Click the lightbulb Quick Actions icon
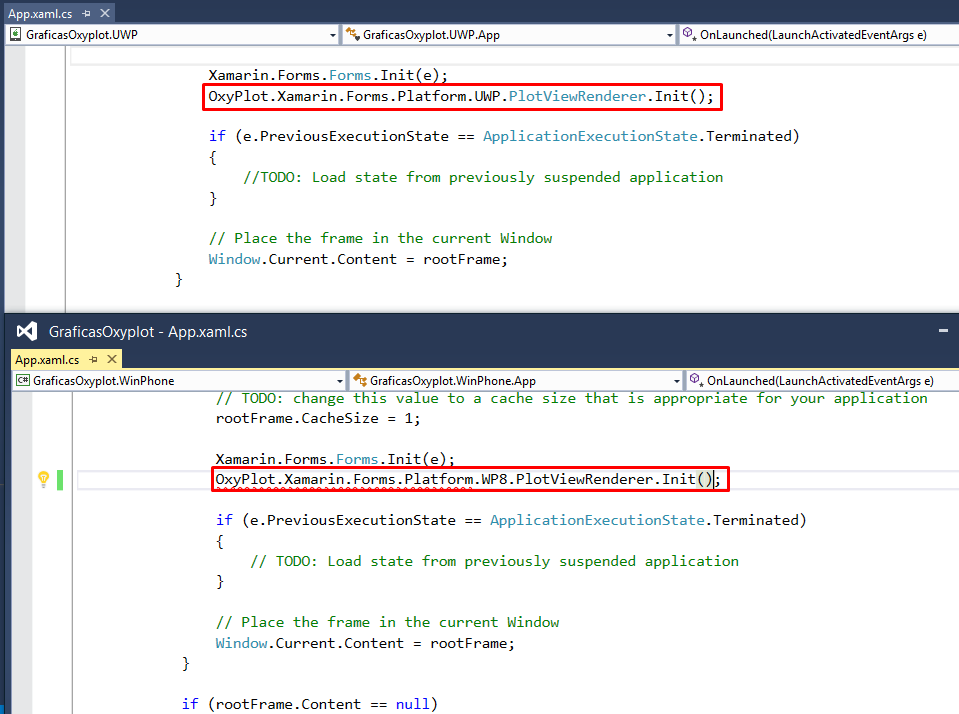 [43, 480]
